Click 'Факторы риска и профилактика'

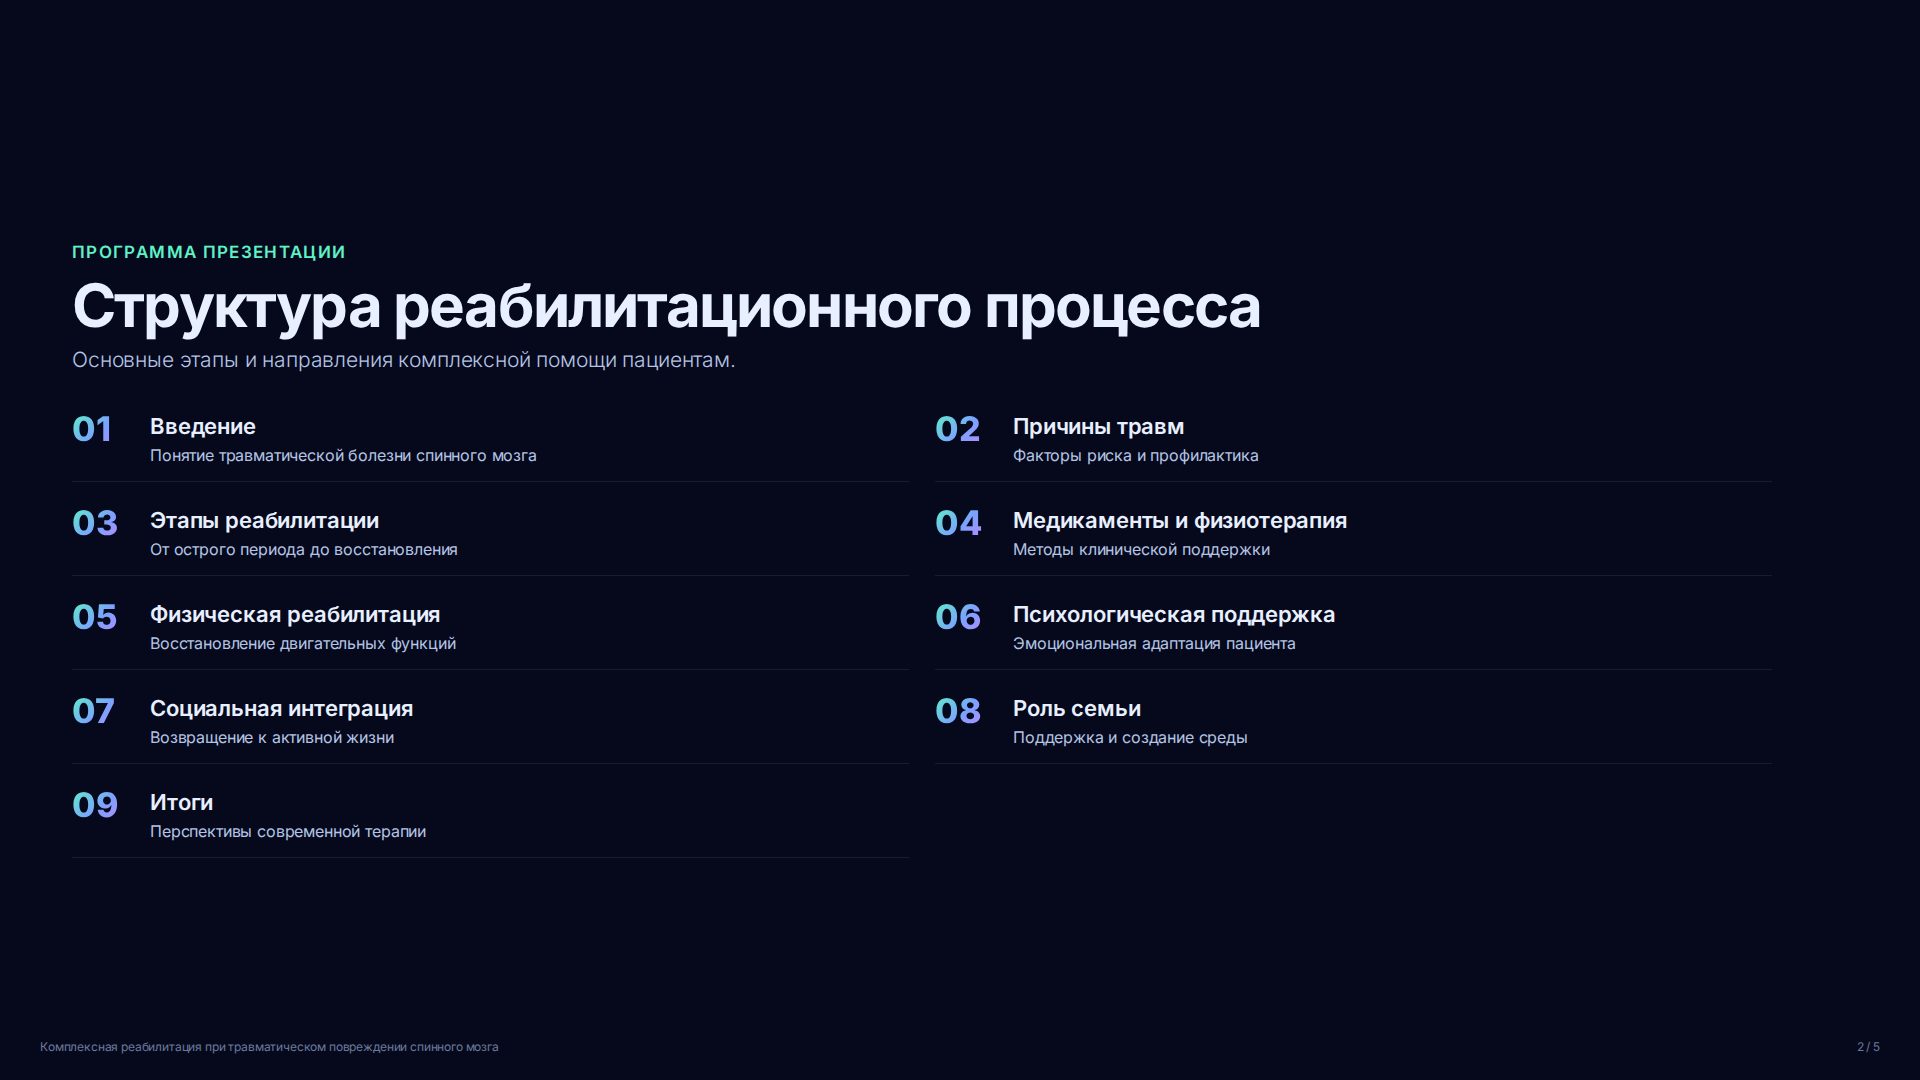pyautogui.click(x=1135, y=456)
